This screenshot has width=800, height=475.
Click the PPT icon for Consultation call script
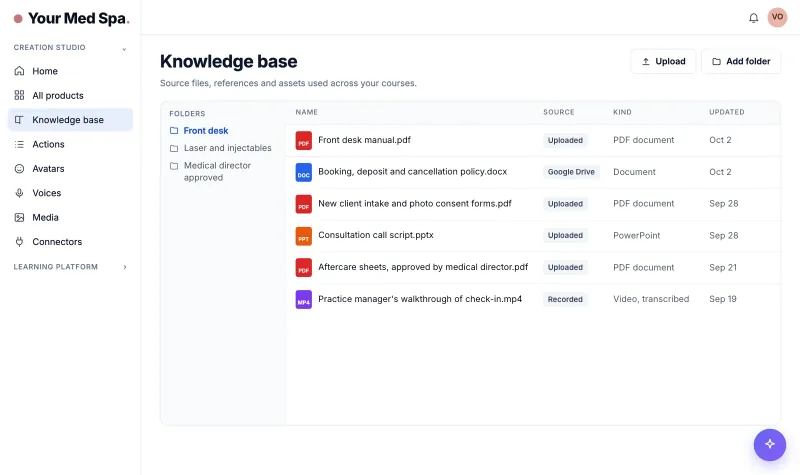(x=304, y=236)
